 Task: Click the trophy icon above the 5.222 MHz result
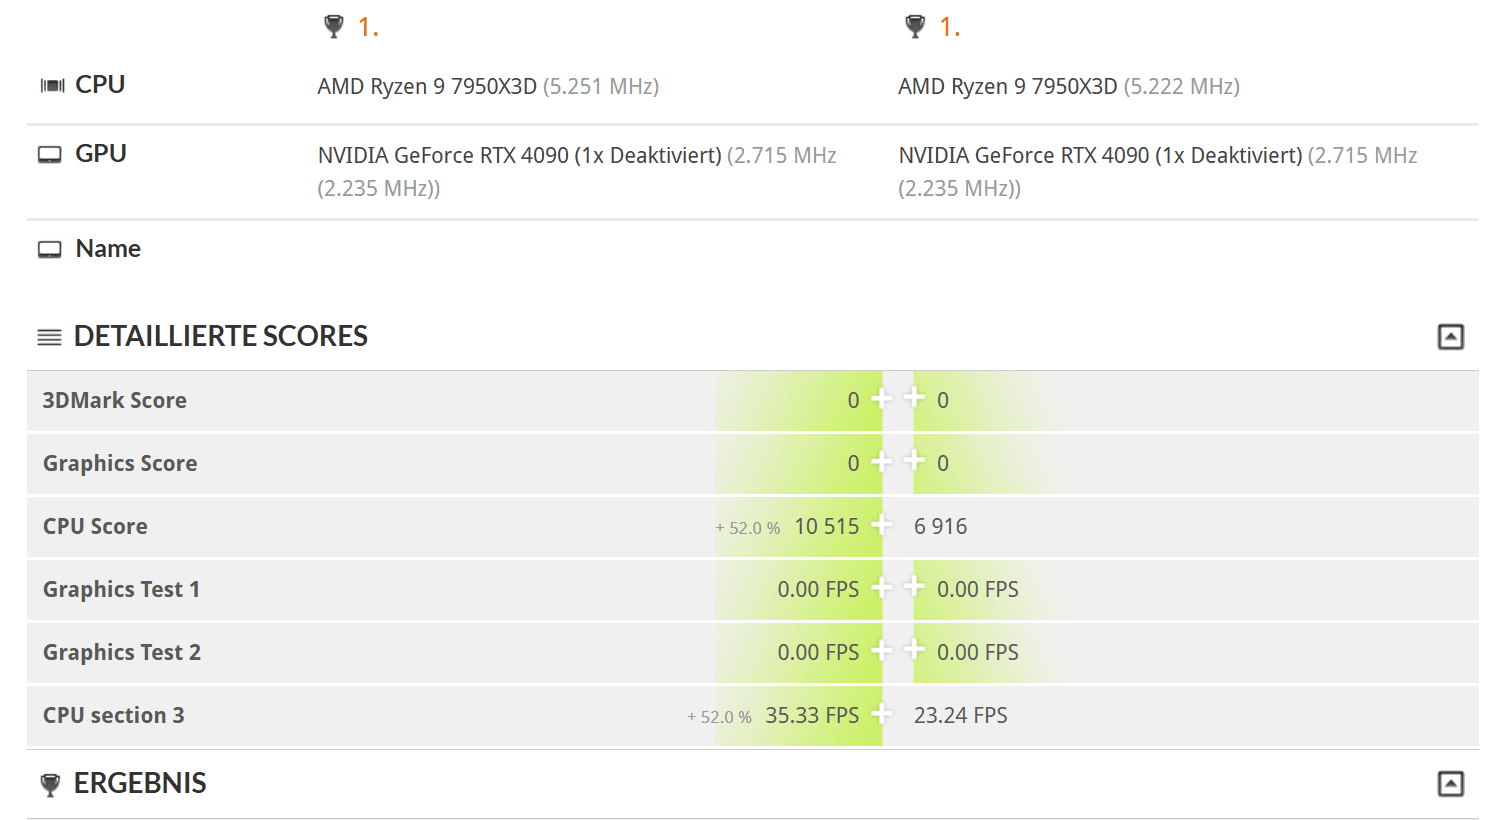(915, 27)
